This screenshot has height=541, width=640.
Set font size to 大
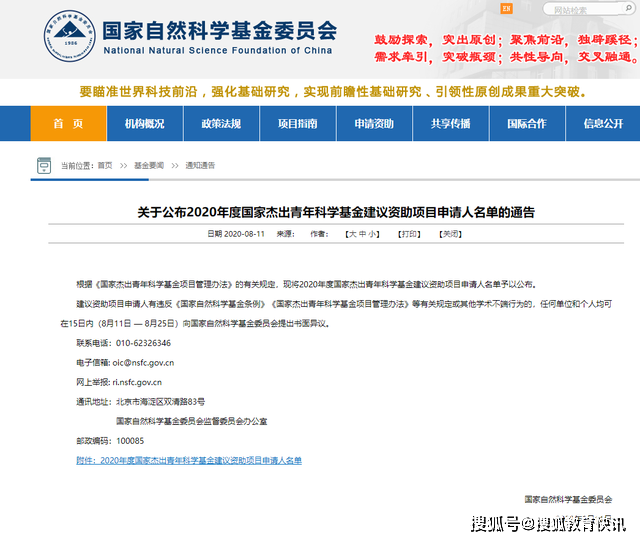pos(353,234)
